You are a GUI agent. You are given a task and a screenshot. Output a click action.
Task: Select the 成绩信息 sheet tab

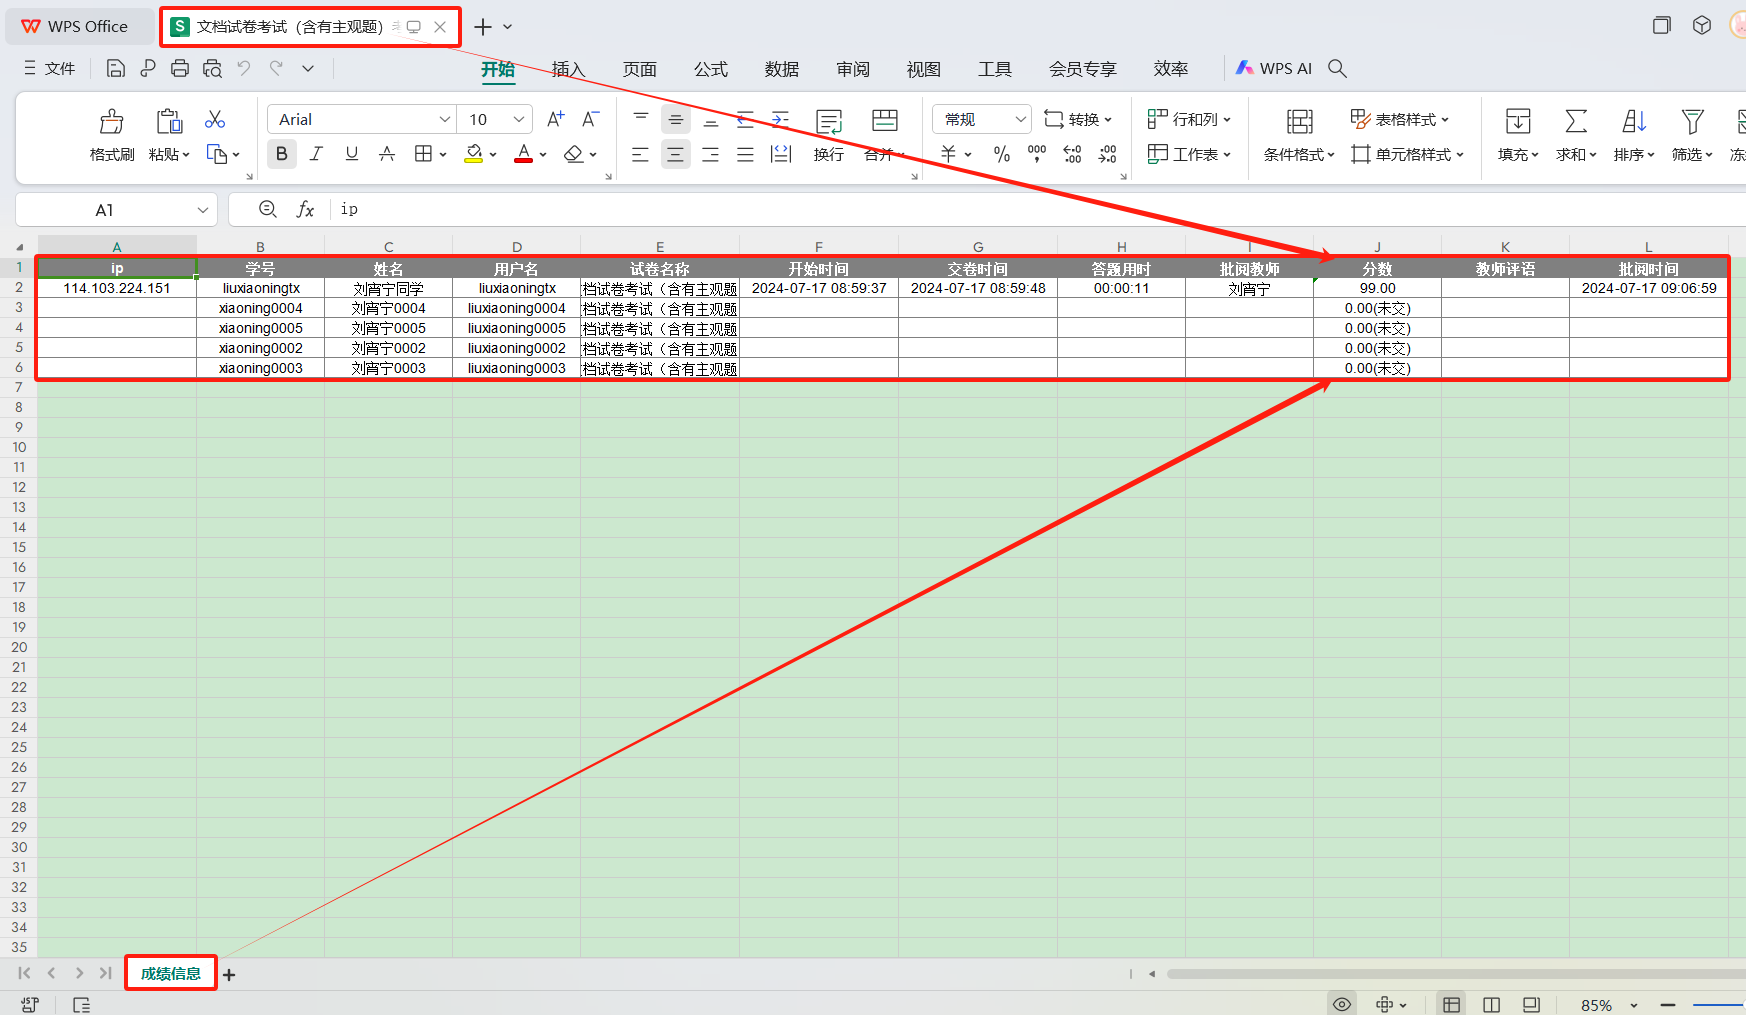170,973
